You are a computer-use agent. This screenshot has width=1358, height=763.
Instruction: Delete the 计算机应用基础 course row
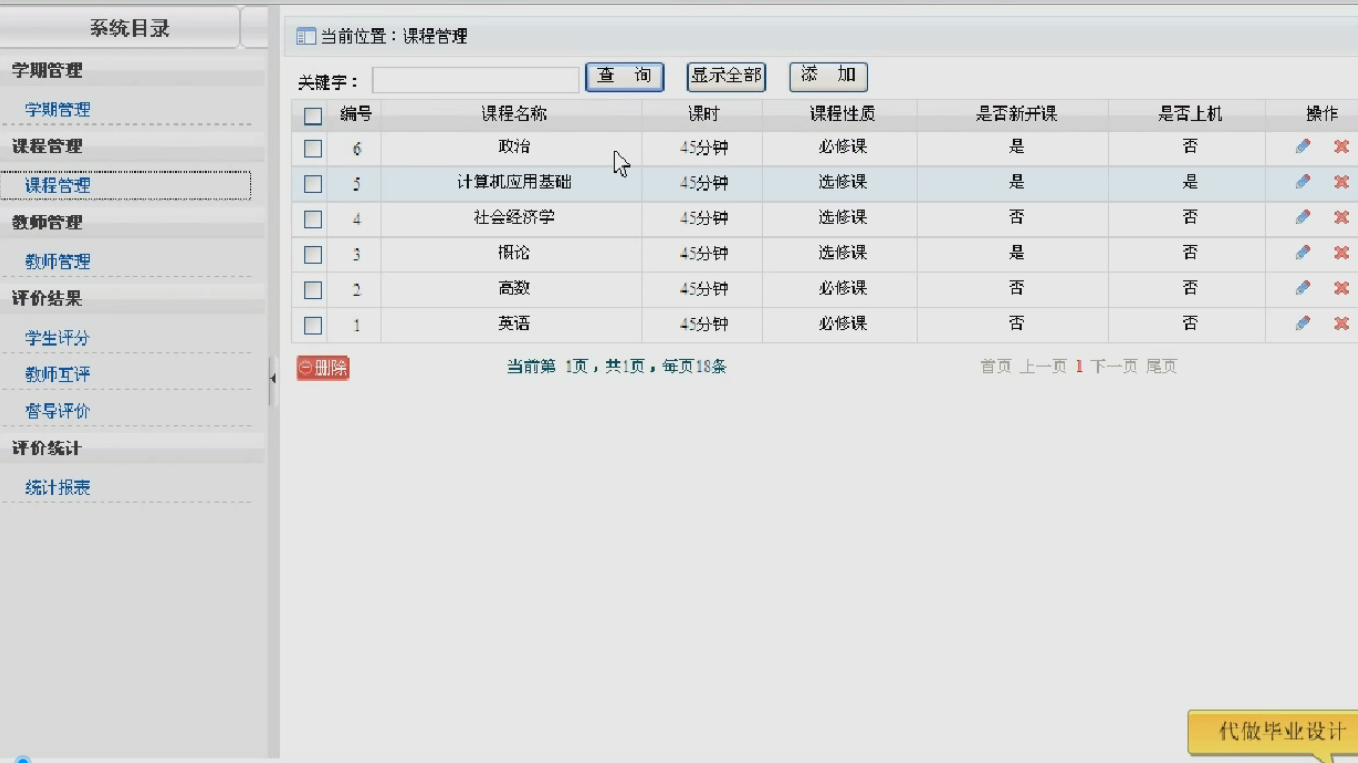1341,182
